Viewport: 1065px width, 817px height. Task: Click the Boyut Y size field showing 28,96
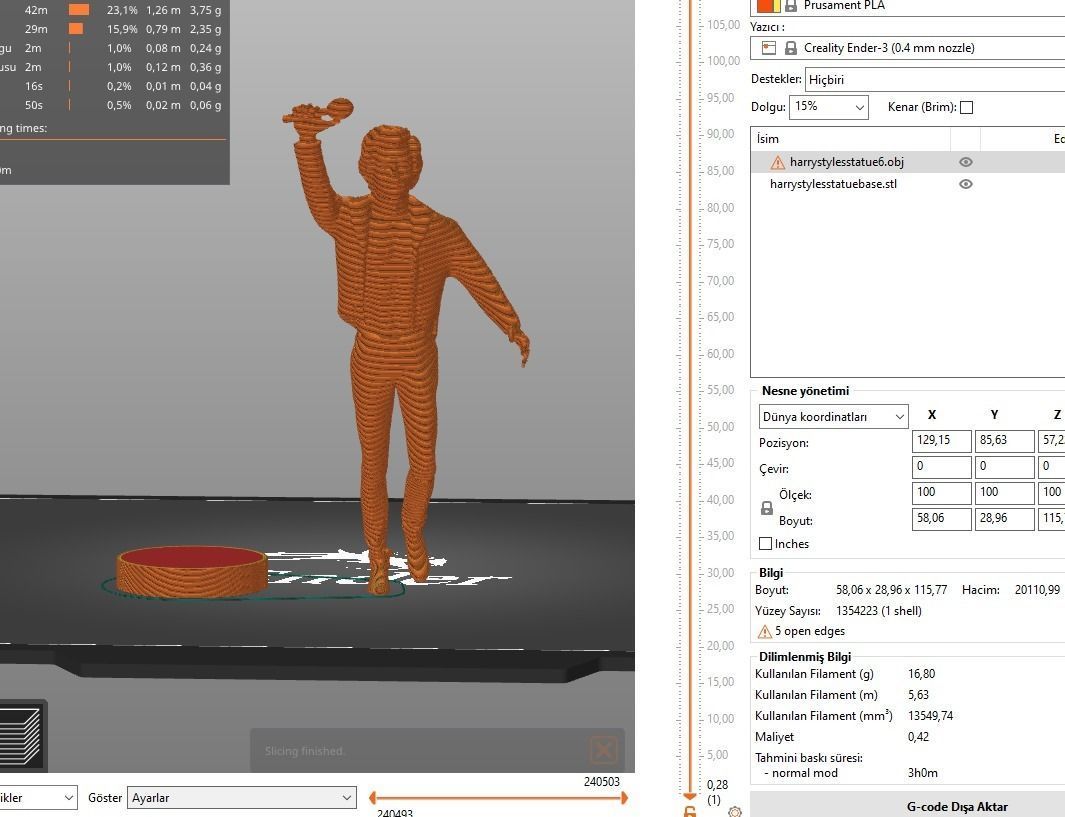coord(1004,518)
